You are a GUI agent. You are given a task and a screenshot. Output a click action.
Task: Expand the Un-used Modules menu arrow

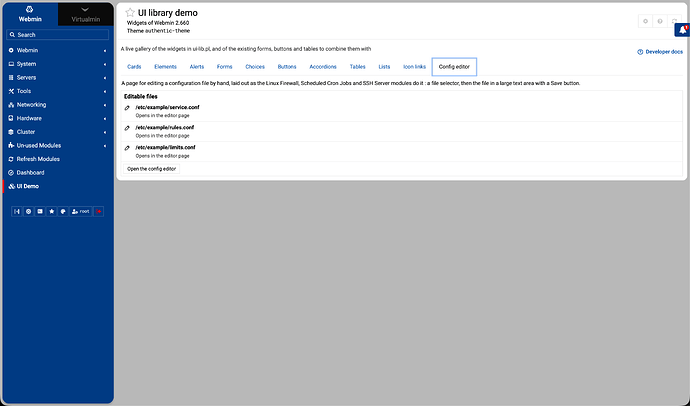105,146
